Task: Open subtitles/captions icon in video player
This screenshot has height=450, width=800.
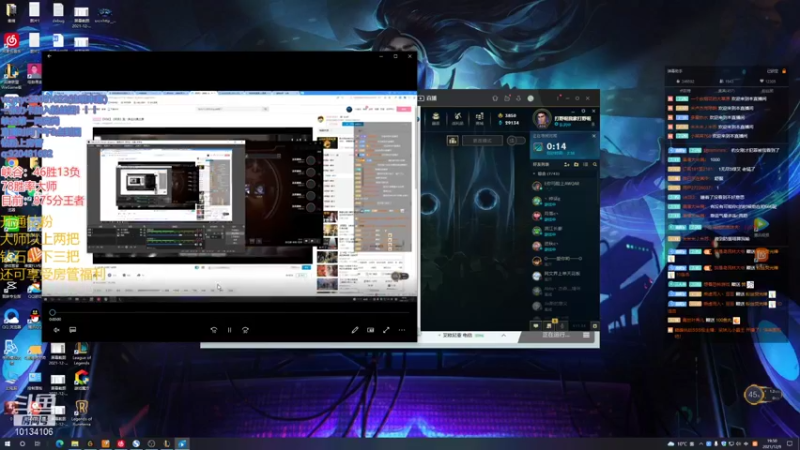Action: [x=72, y=330]
